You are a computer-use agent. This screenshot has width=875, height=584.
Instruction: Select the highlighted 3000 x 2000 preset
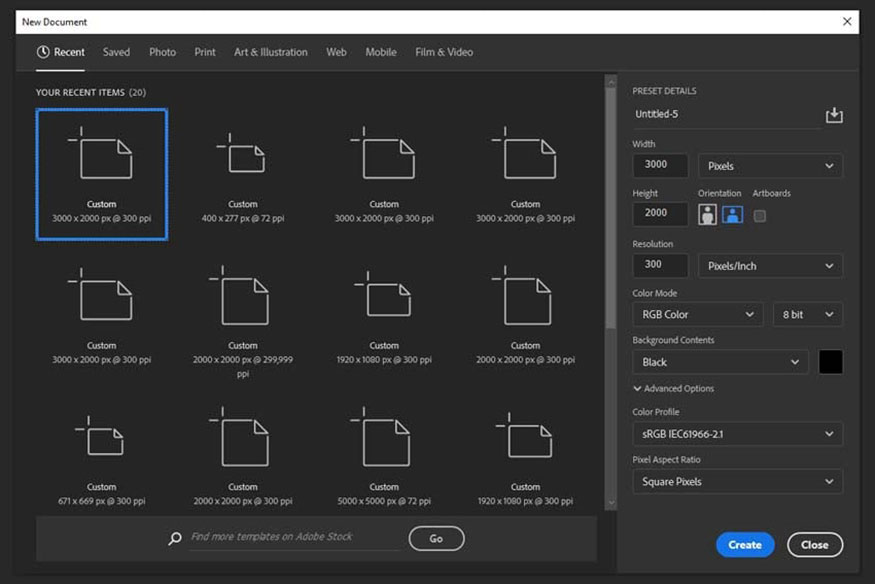point(102,174)
